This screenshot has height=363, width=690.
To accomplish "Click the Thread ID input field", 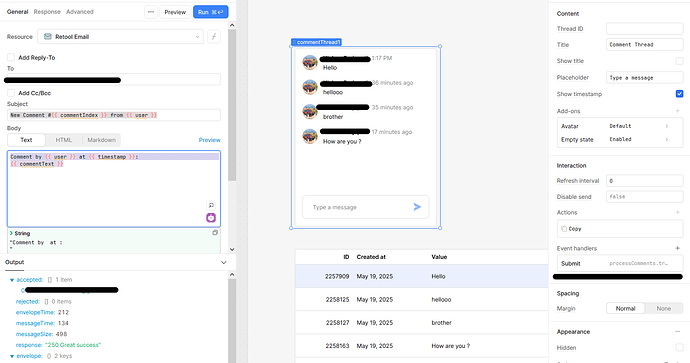I will coord(645,29).
